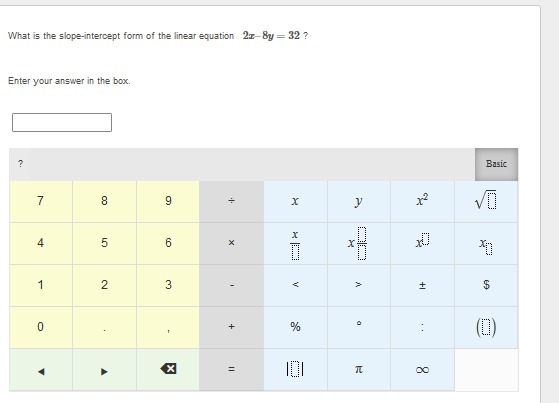Insert the plus-minus symbol

point(422,285)
